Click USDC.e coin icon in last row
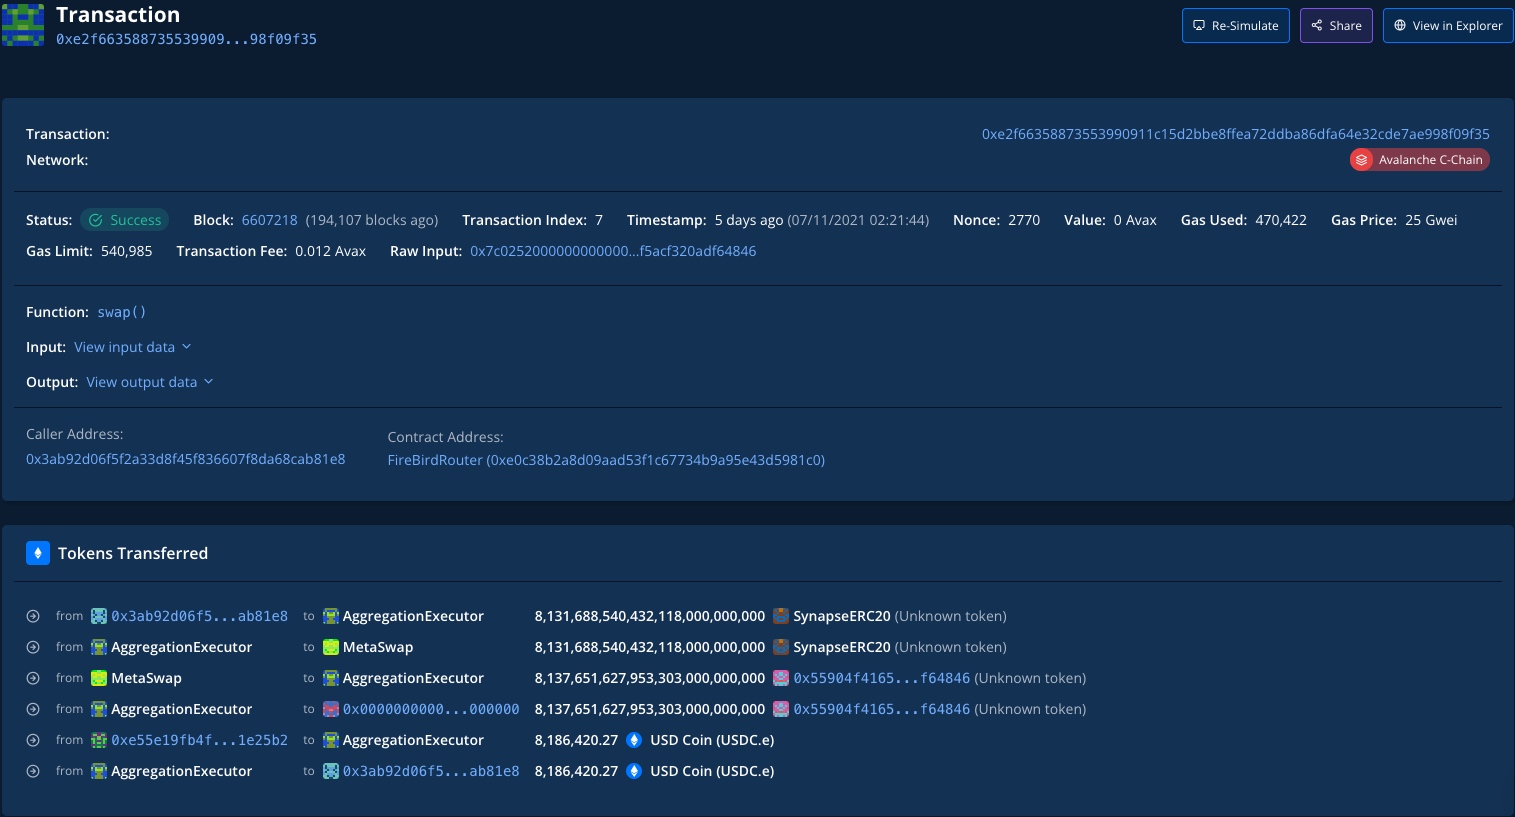 [634, 771]
